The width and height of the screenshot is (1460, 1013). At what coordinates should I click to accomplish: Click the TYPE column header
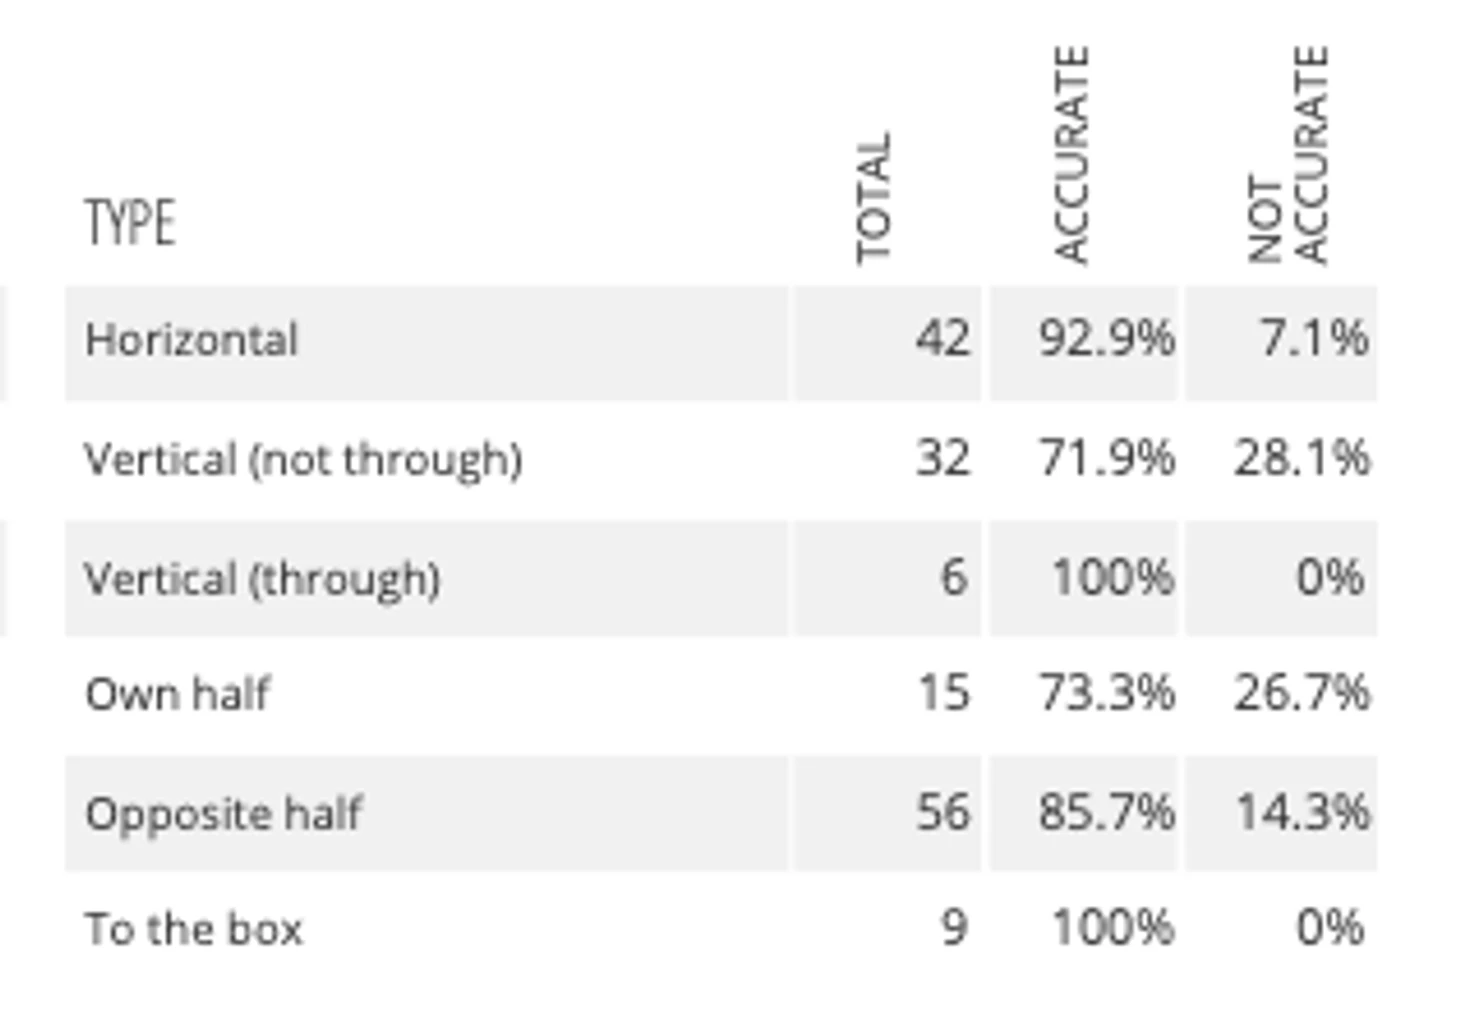click(130, 222)
